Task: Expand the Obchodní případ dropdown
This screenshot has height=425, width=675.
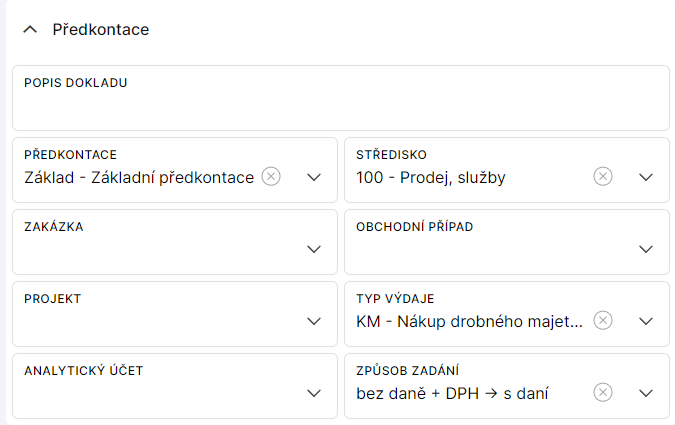Action: point(646,249)
